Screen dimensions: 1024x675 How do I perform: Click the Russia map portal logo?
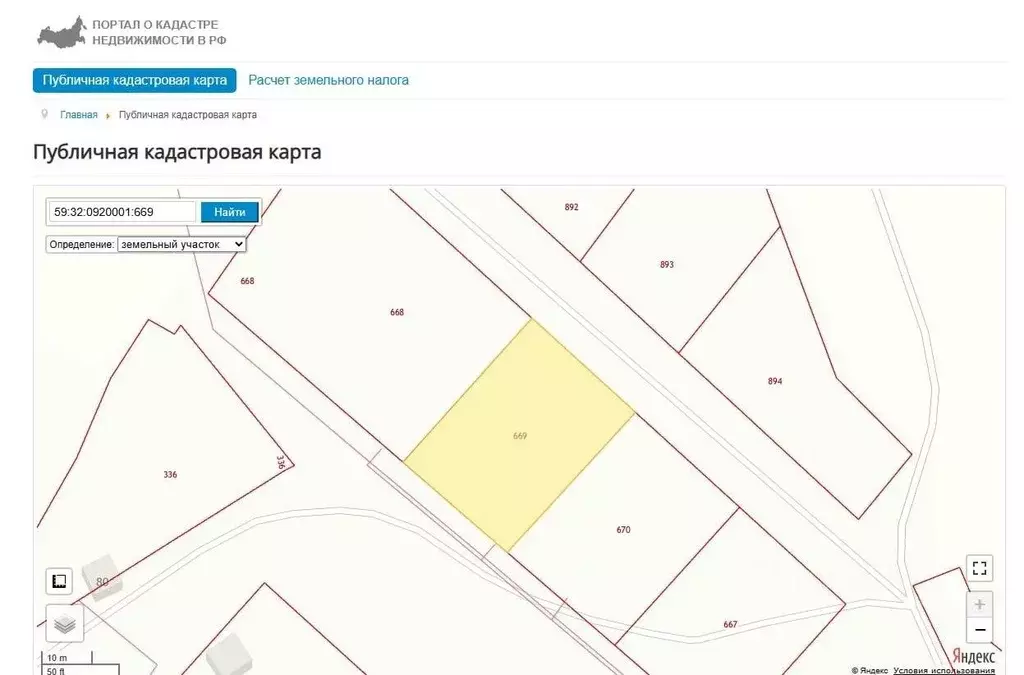[x=60, y=31]
